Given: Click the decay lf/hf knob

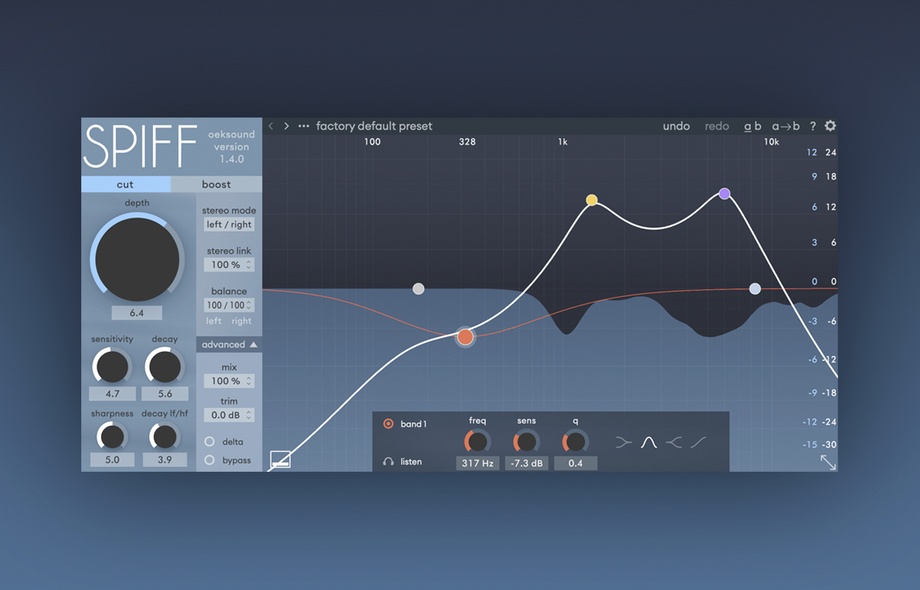Looking at the screenshot, I should 164,436.
